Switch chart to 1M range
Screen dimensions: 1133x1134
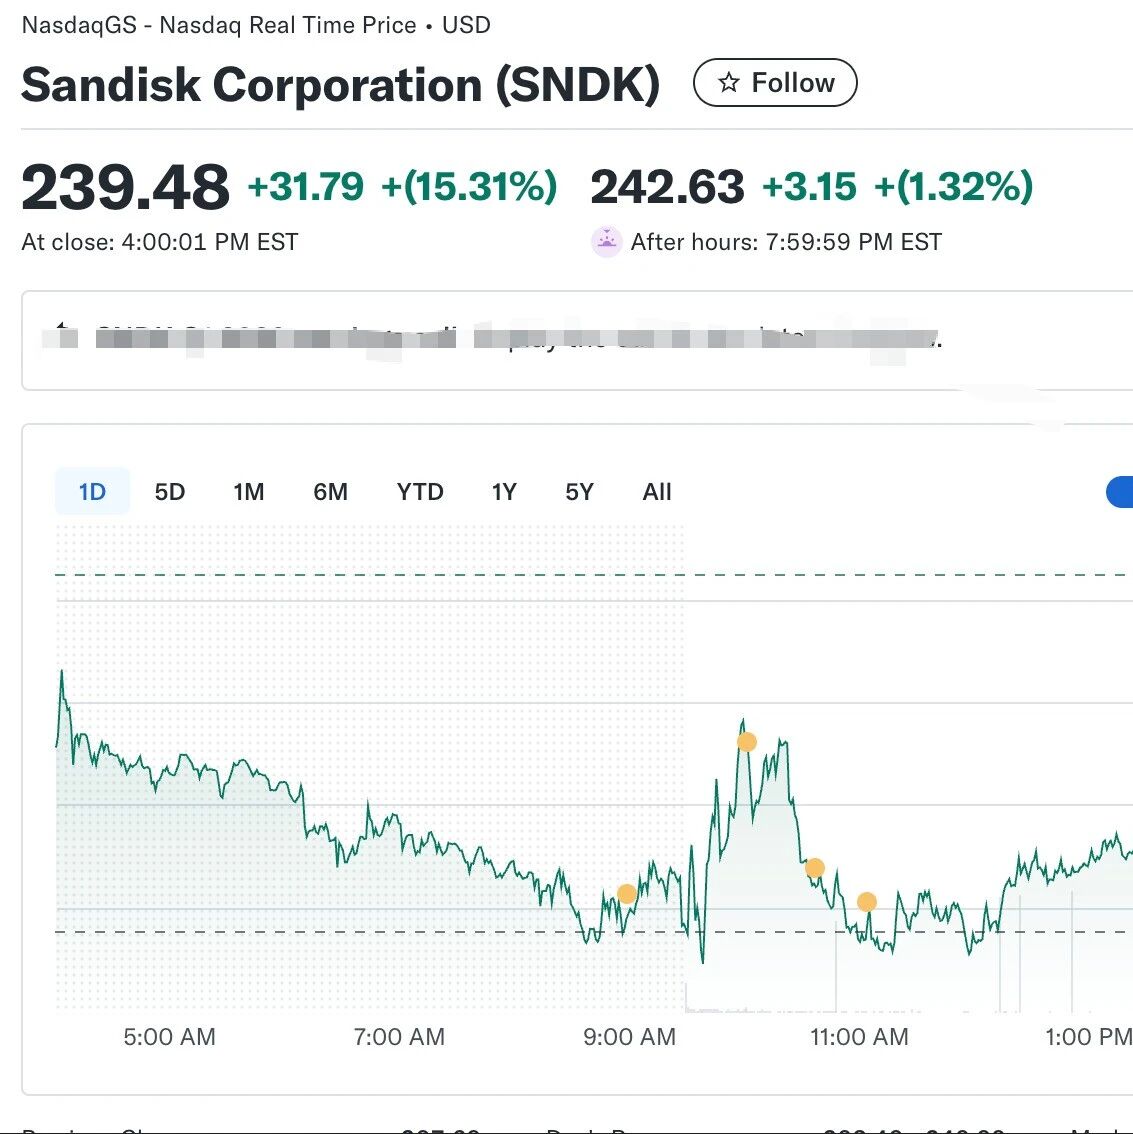point(249,492)
